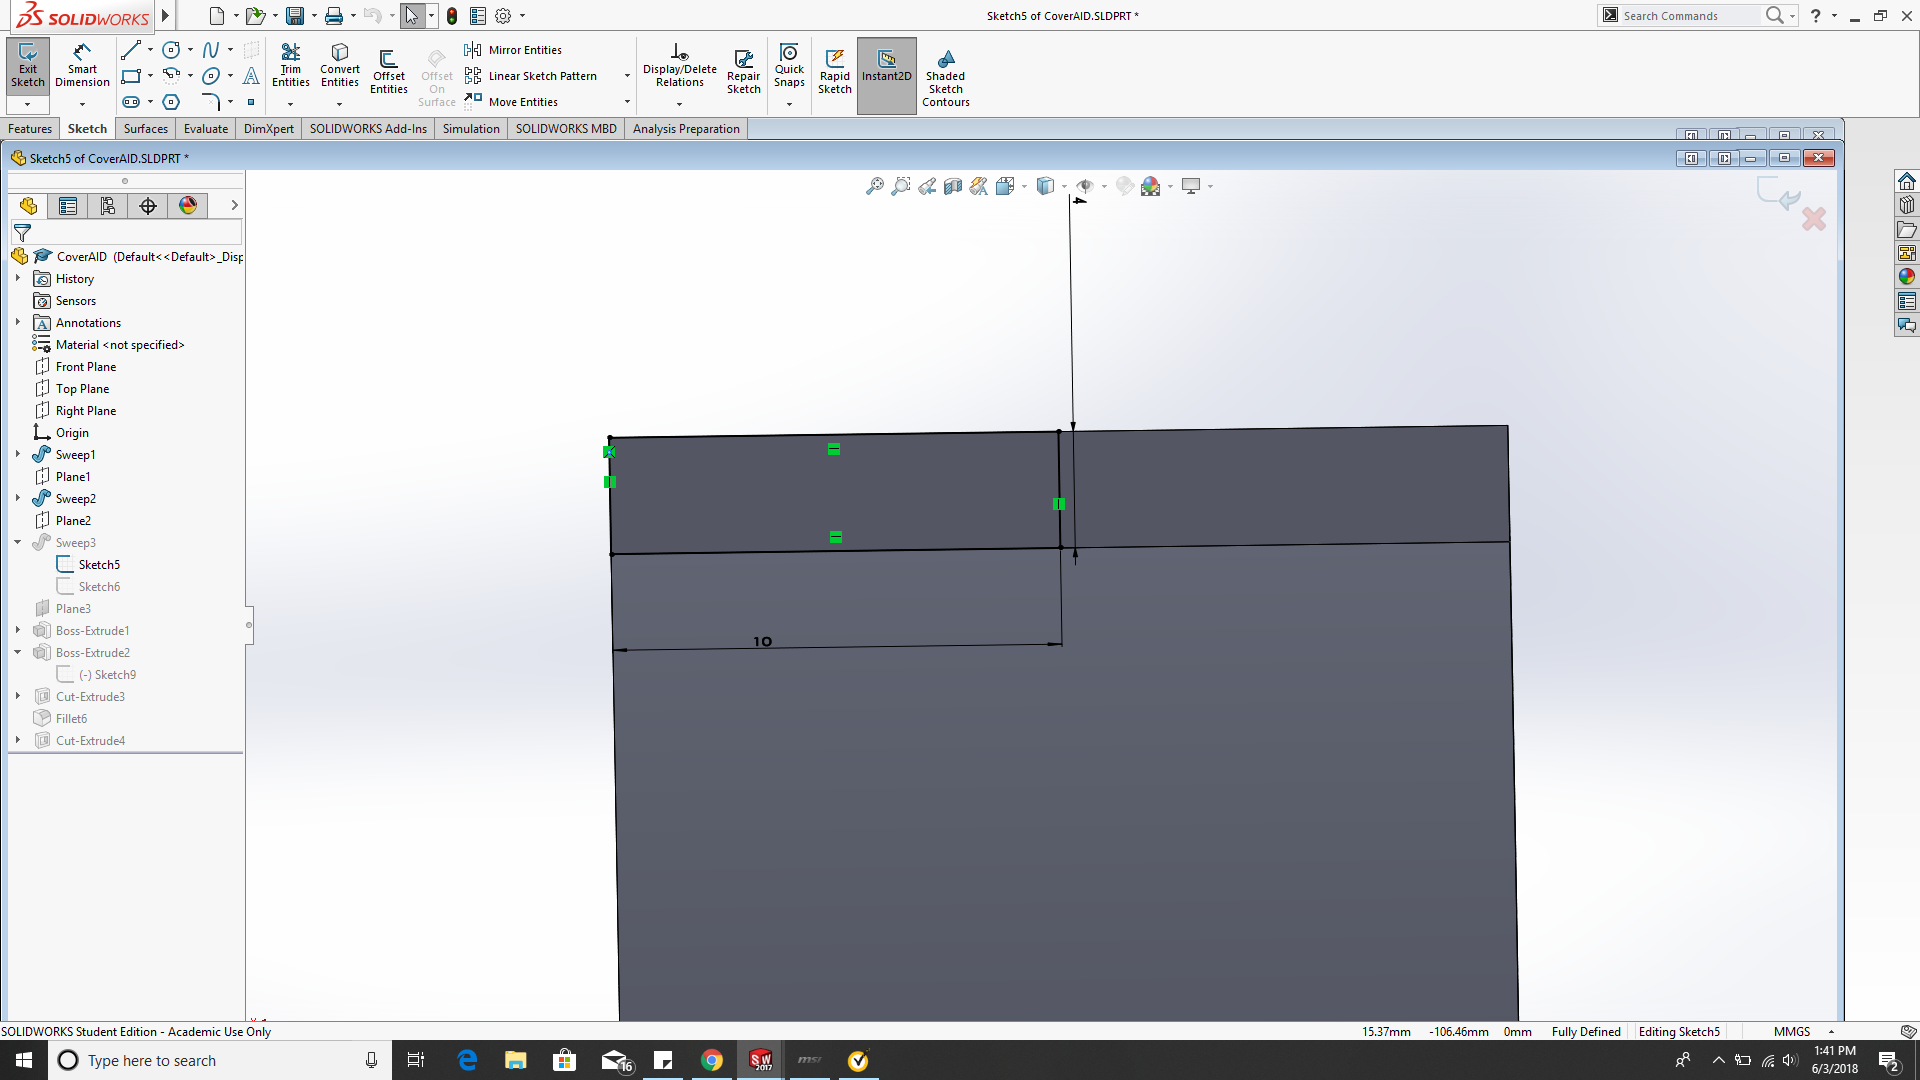Click the Zoom to Fit icon
Image resolution: width=1920 pixels, height=1080 pixels.
(x=875, y=186)
